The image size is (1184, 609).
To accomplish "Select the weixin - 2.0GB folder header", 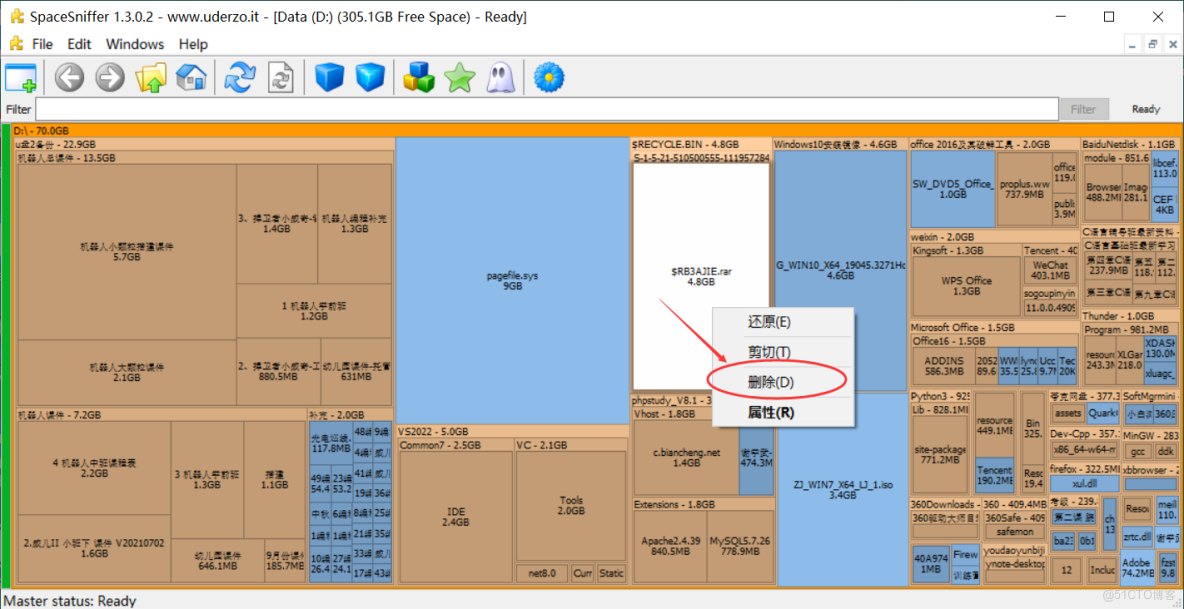I will (994, 237).
